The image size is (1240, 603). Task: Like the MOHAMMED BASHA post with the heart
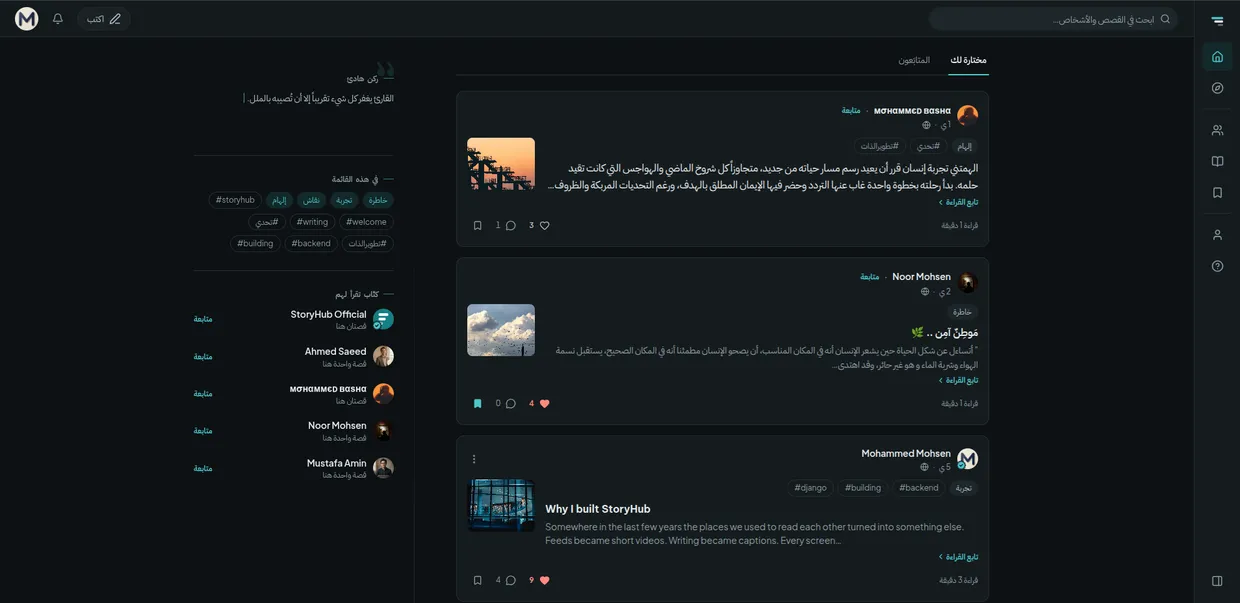(x=545, y=225)
